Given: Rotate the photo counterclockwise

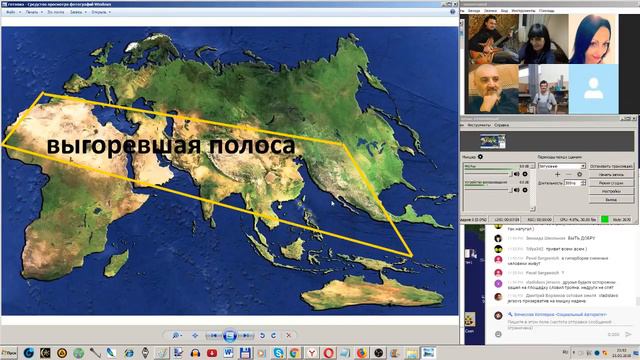Looking at the screenshot, I should [262, 336].
